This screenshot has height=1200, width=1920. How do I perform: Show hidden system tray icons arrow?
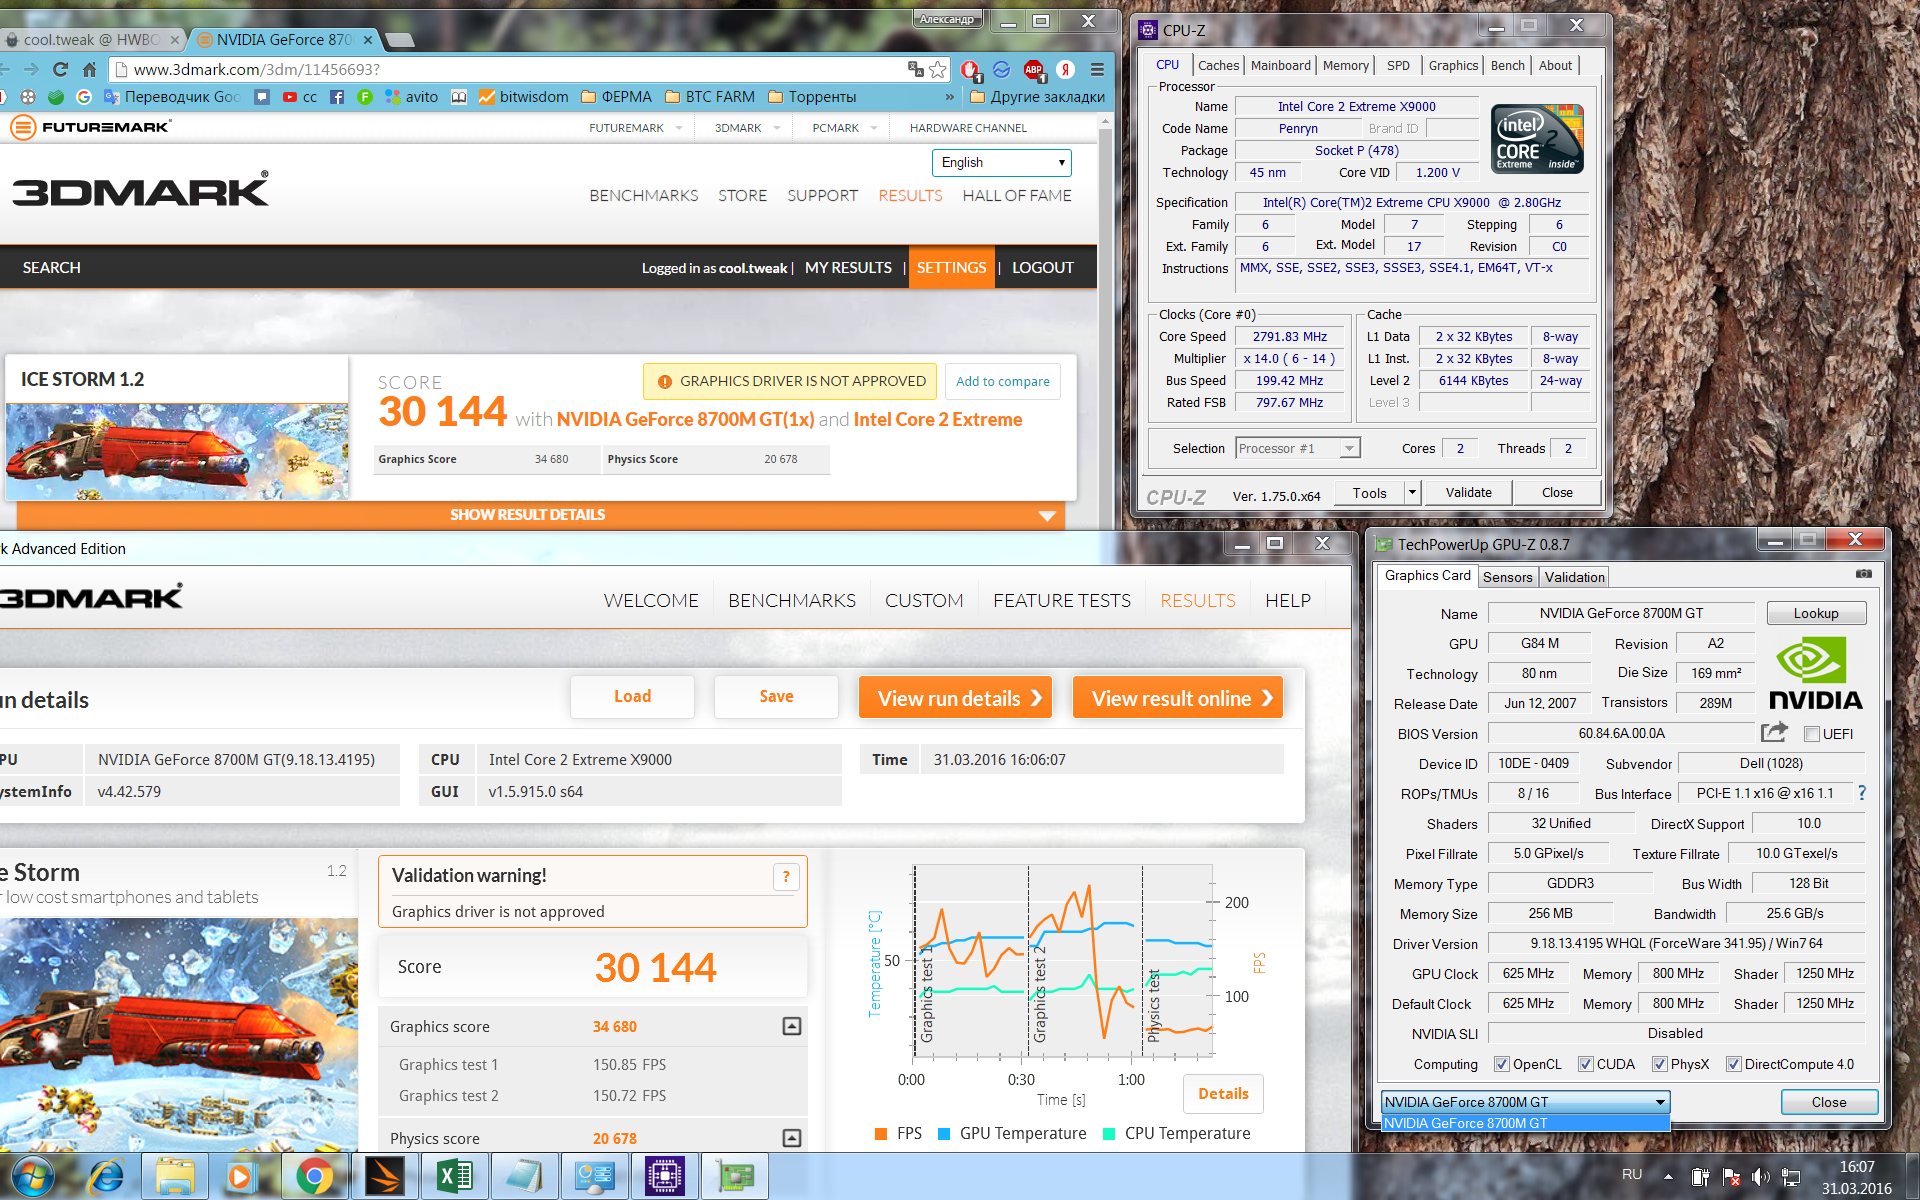[1668, 1177]
